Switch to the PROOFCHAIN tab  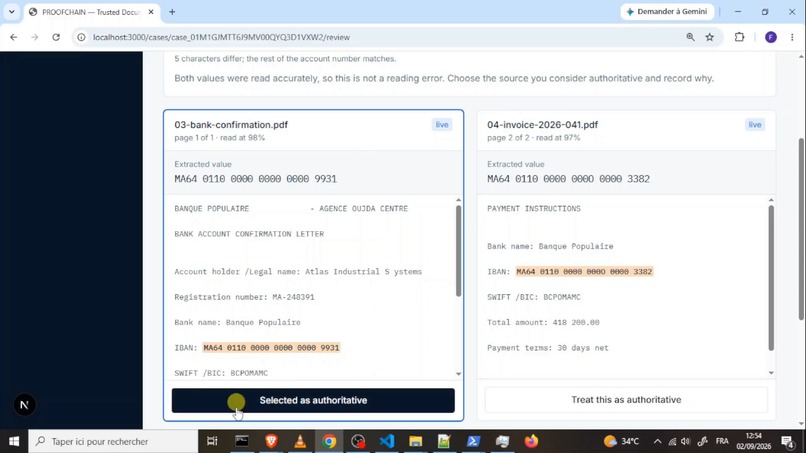[90, 12]
